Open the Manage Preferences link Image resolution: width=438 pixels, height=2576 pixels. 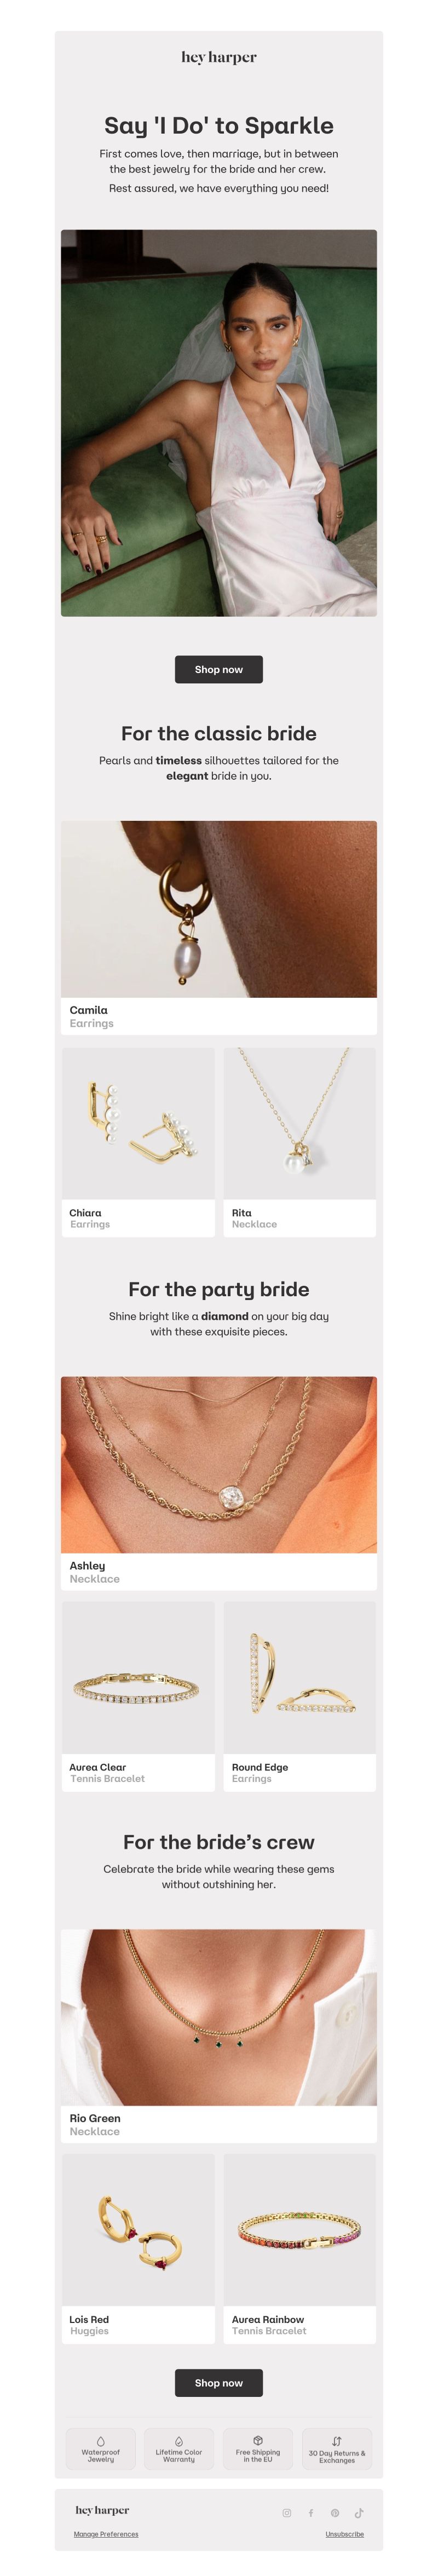(x=106, y=2534)
